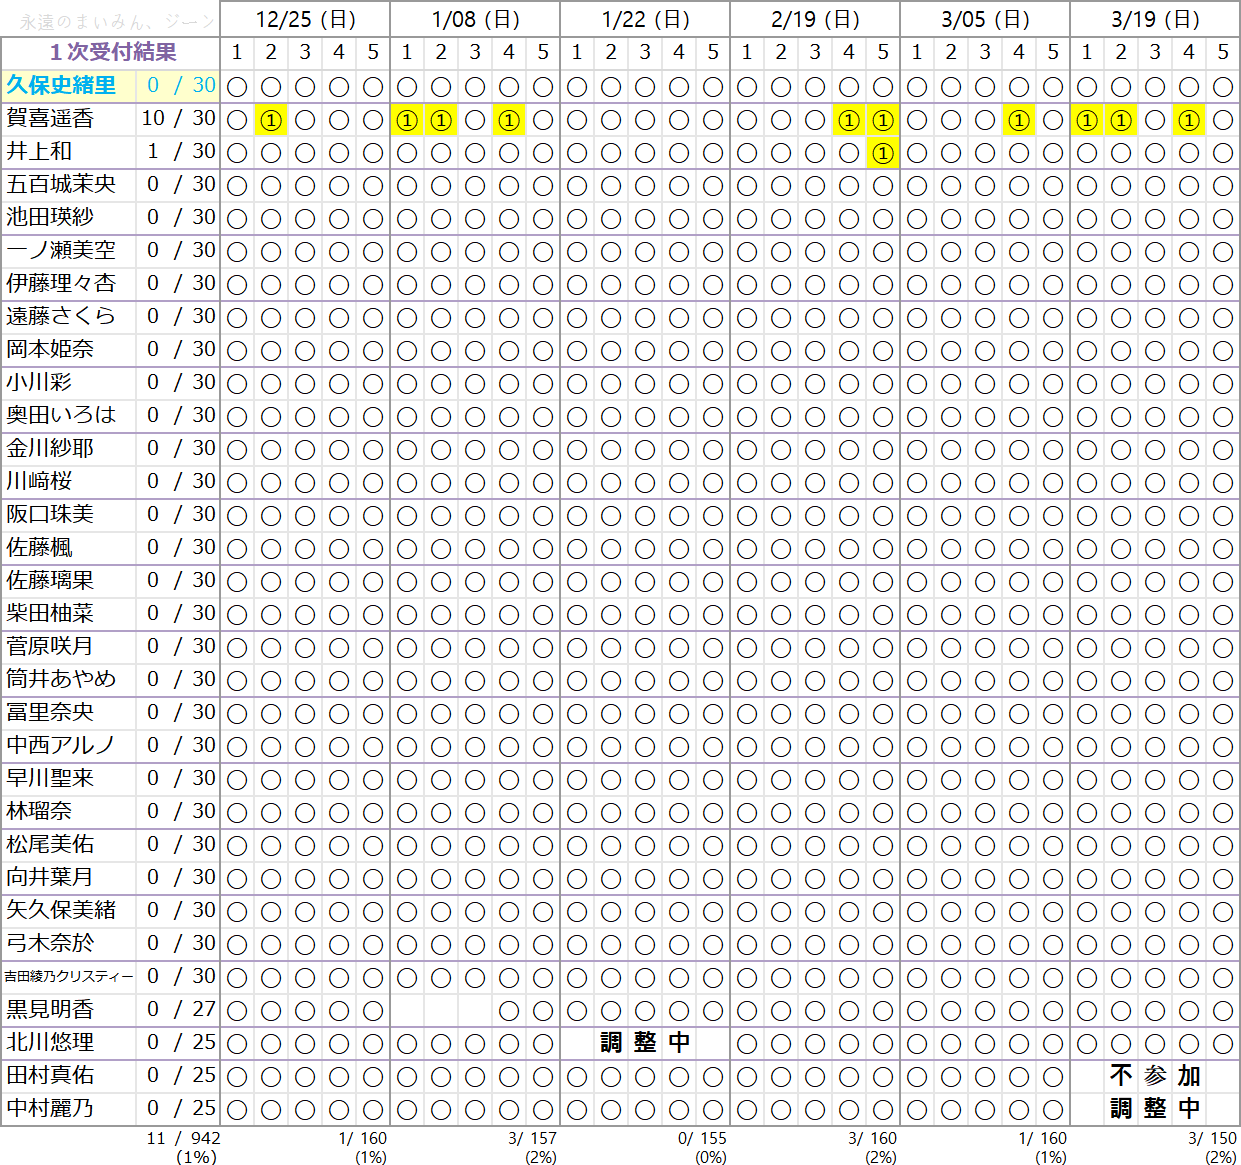Viewport: 1241px width, 1165px height.
Task: Click the name 賀喜遥香
Action: click(x=50, y=118)
